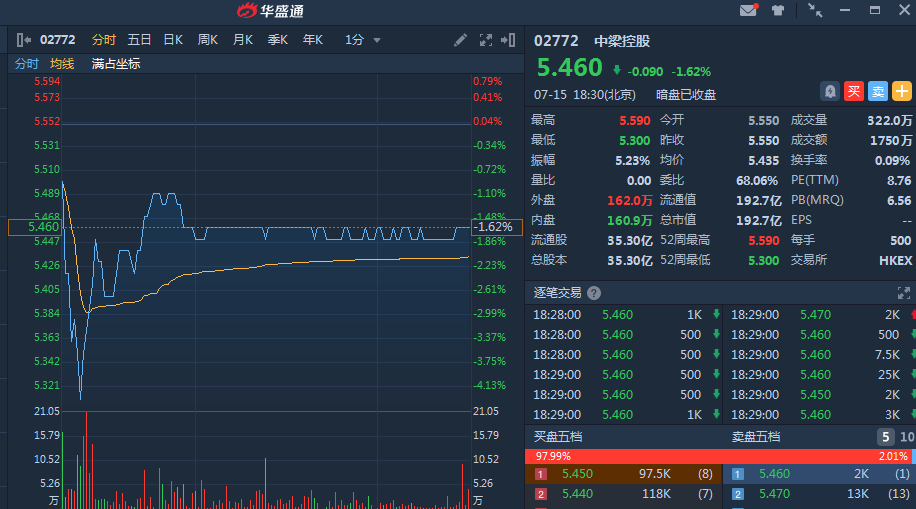
Task: Open the 年K chart tab
Action: [x=313, y=40]
